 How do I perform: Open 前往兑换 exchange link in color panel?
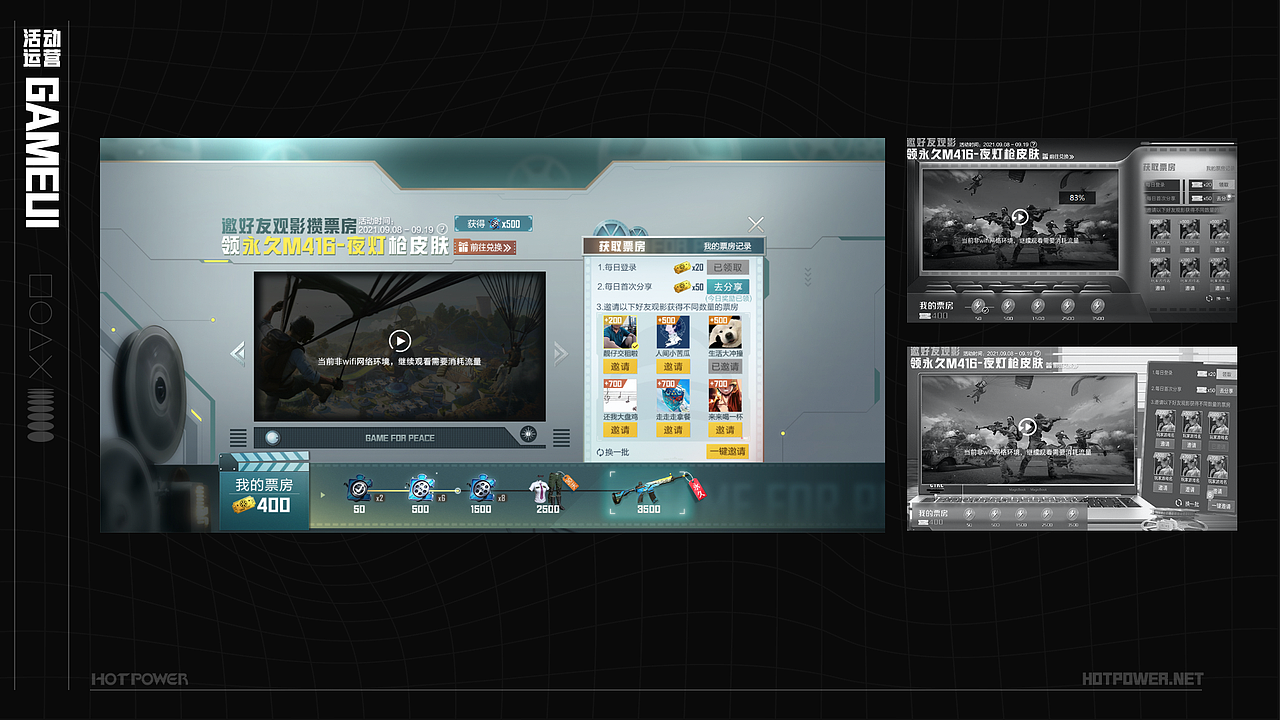coord(485,247)
